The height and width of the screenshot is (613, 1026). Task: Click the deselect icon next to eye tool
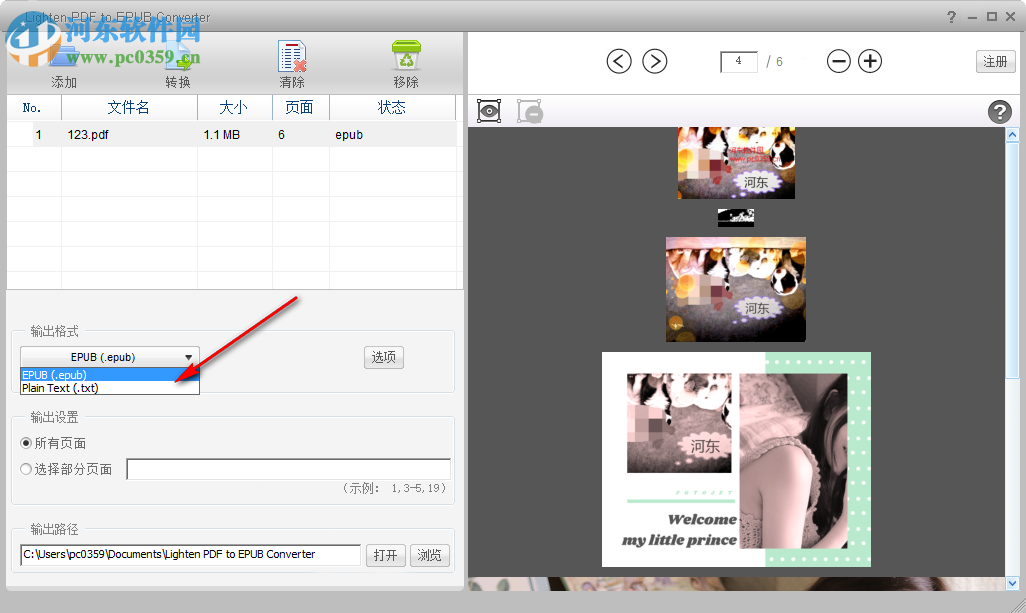(529, 111)
